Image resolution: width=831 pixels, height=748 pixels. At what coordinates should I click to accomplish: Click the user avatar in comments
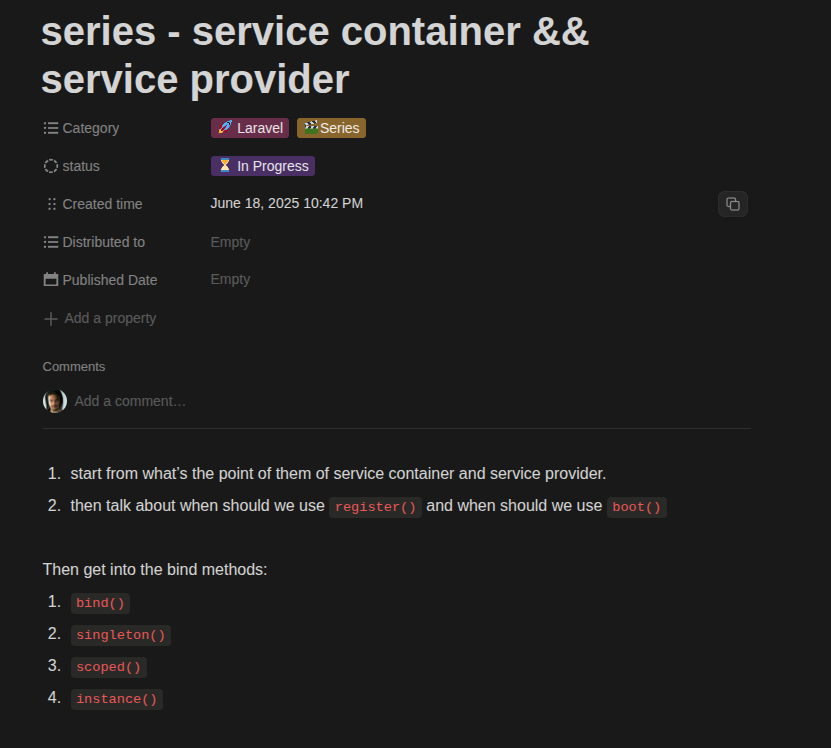(55, 401)
